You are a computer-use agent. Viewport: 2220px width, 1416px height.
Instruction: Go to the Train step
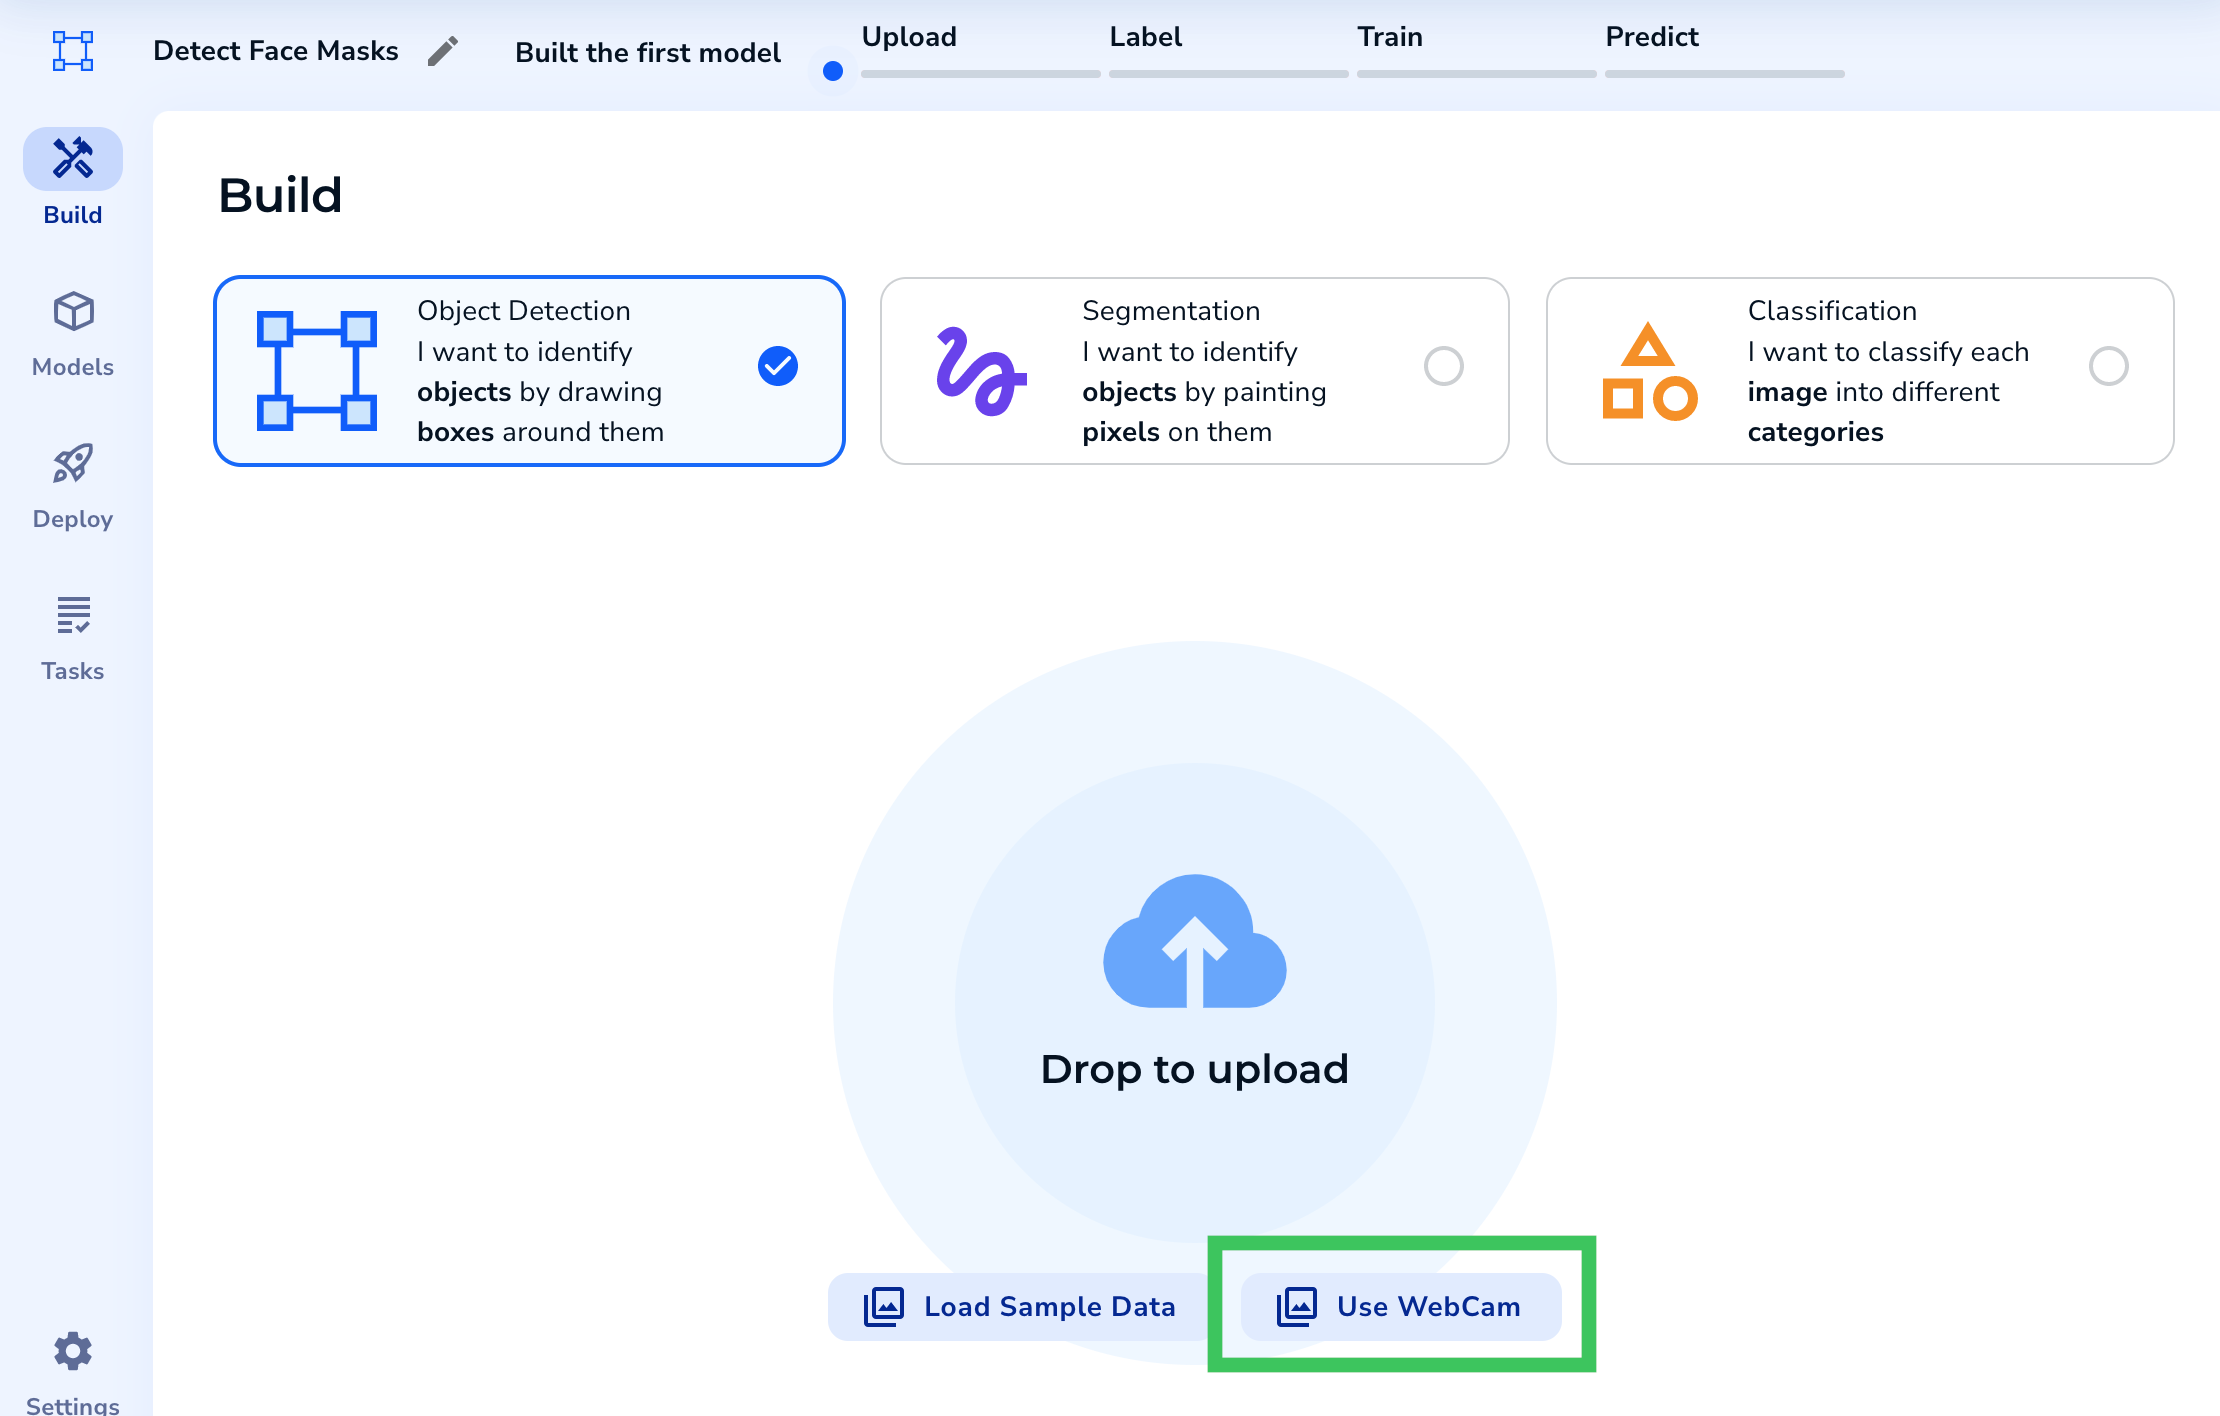(x=1389, y=37)
